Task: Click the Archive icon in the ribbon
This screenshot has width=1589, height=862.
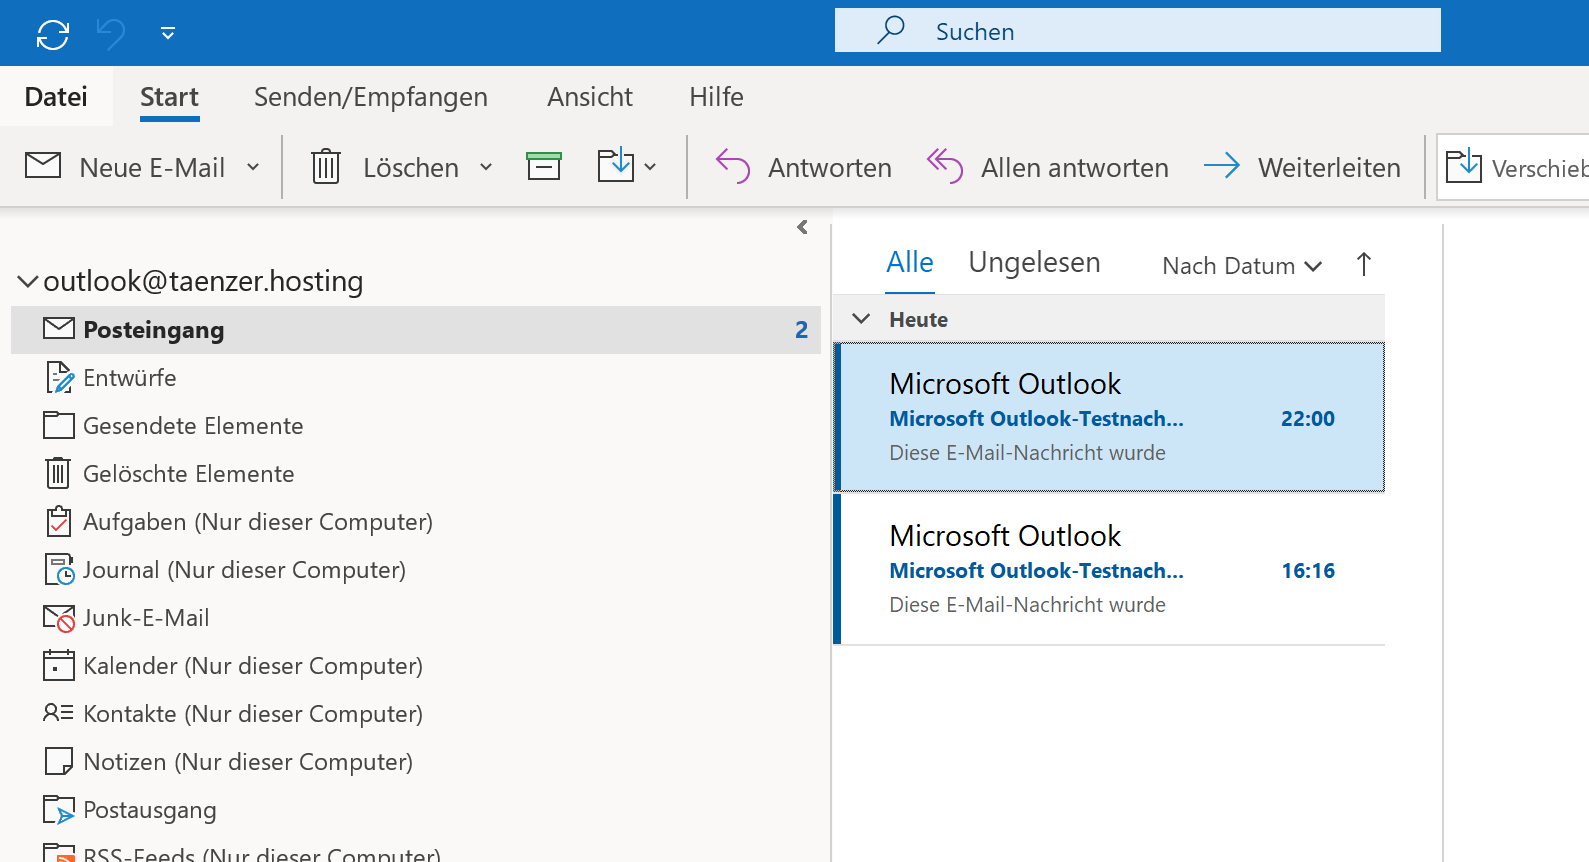Action: [544, 167]
